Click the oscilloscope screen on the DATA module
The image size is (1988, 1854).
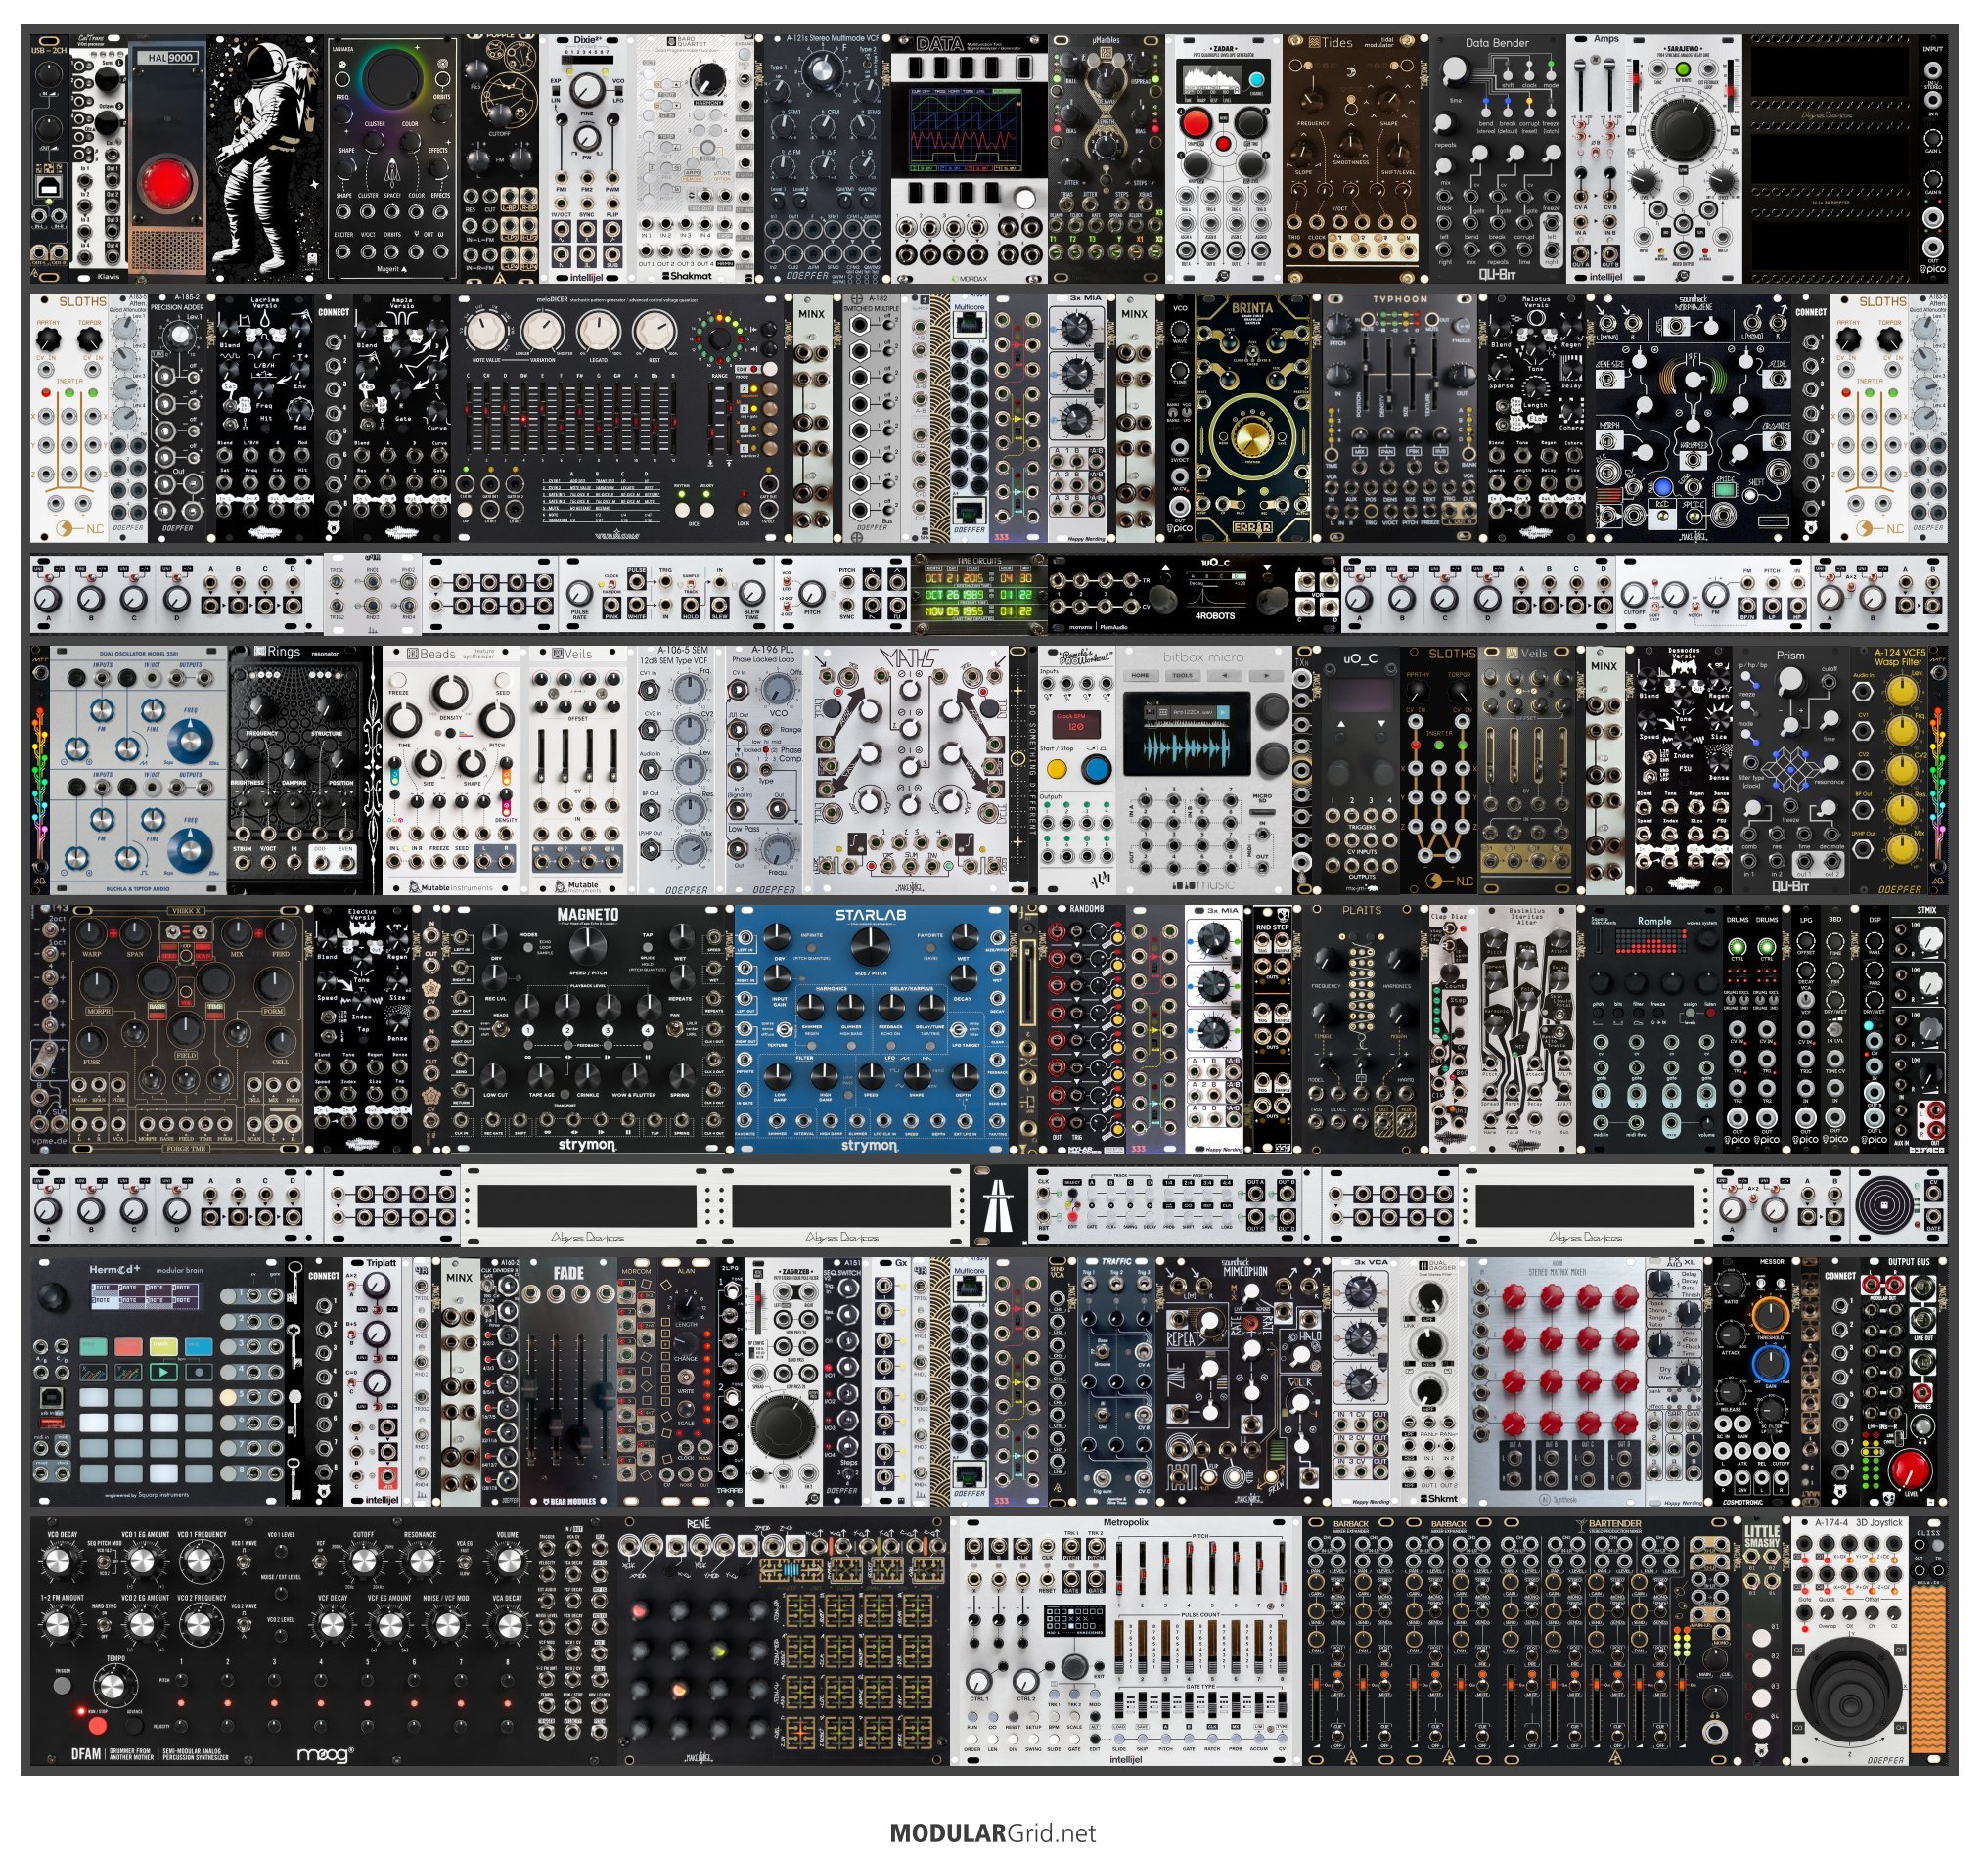tap(964, 130)
